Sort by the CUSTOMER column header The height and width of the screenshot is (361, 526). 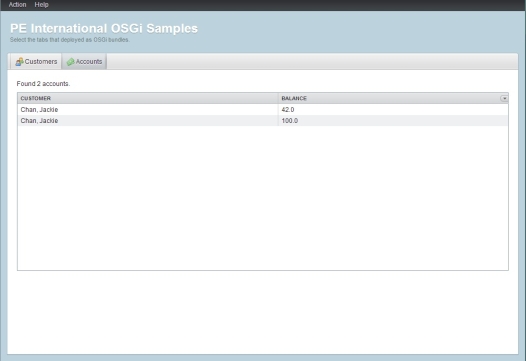click(148, 98)
